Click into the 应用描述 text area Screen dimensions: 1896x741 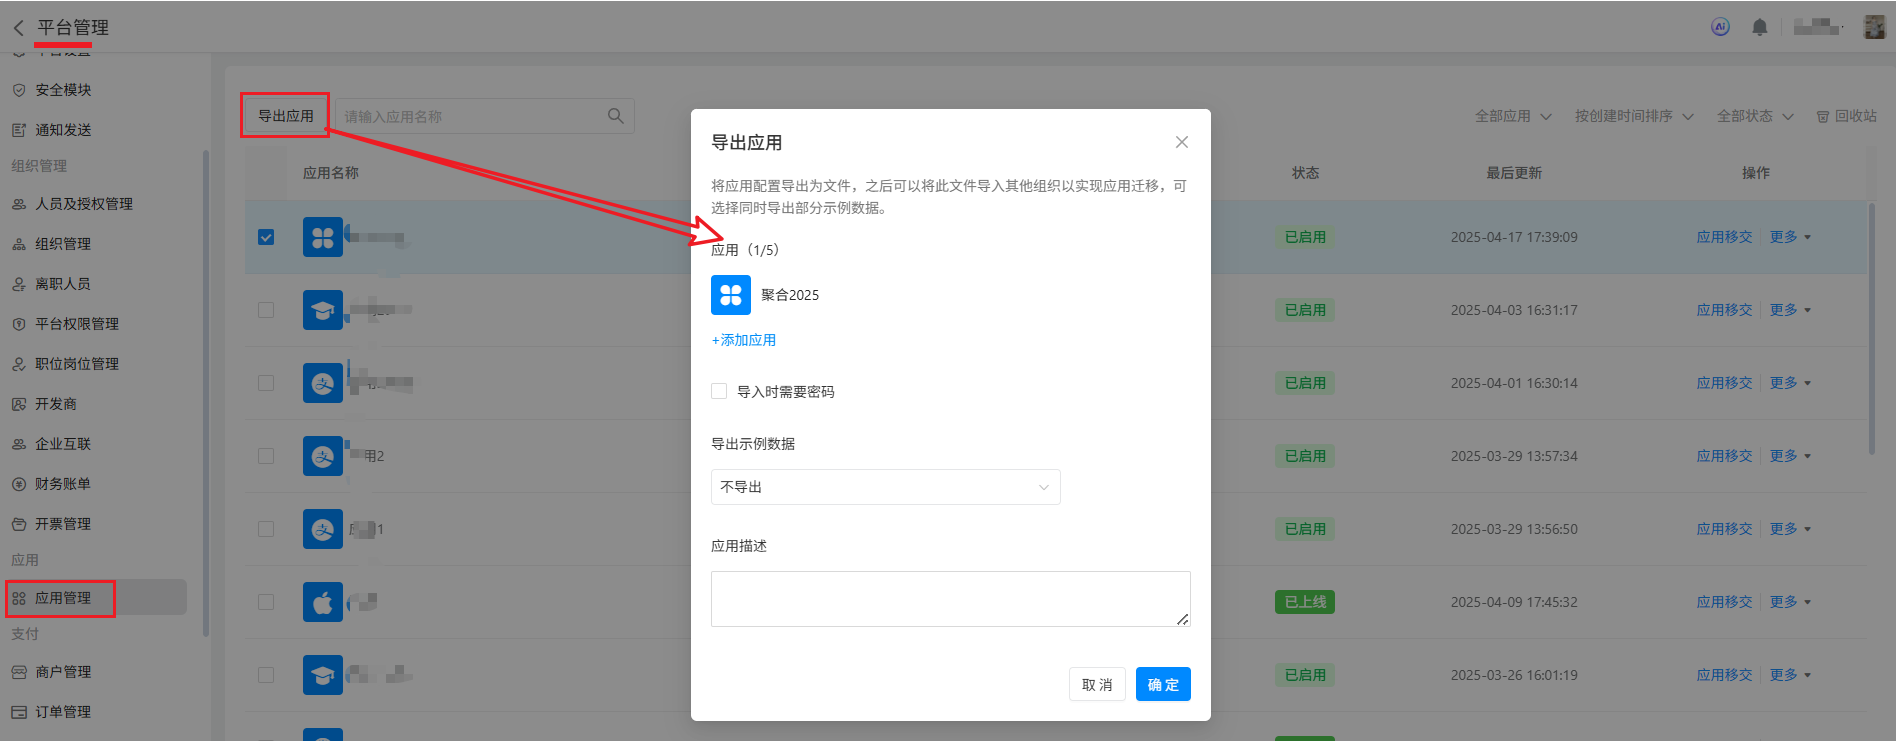(x=950, y=599)
